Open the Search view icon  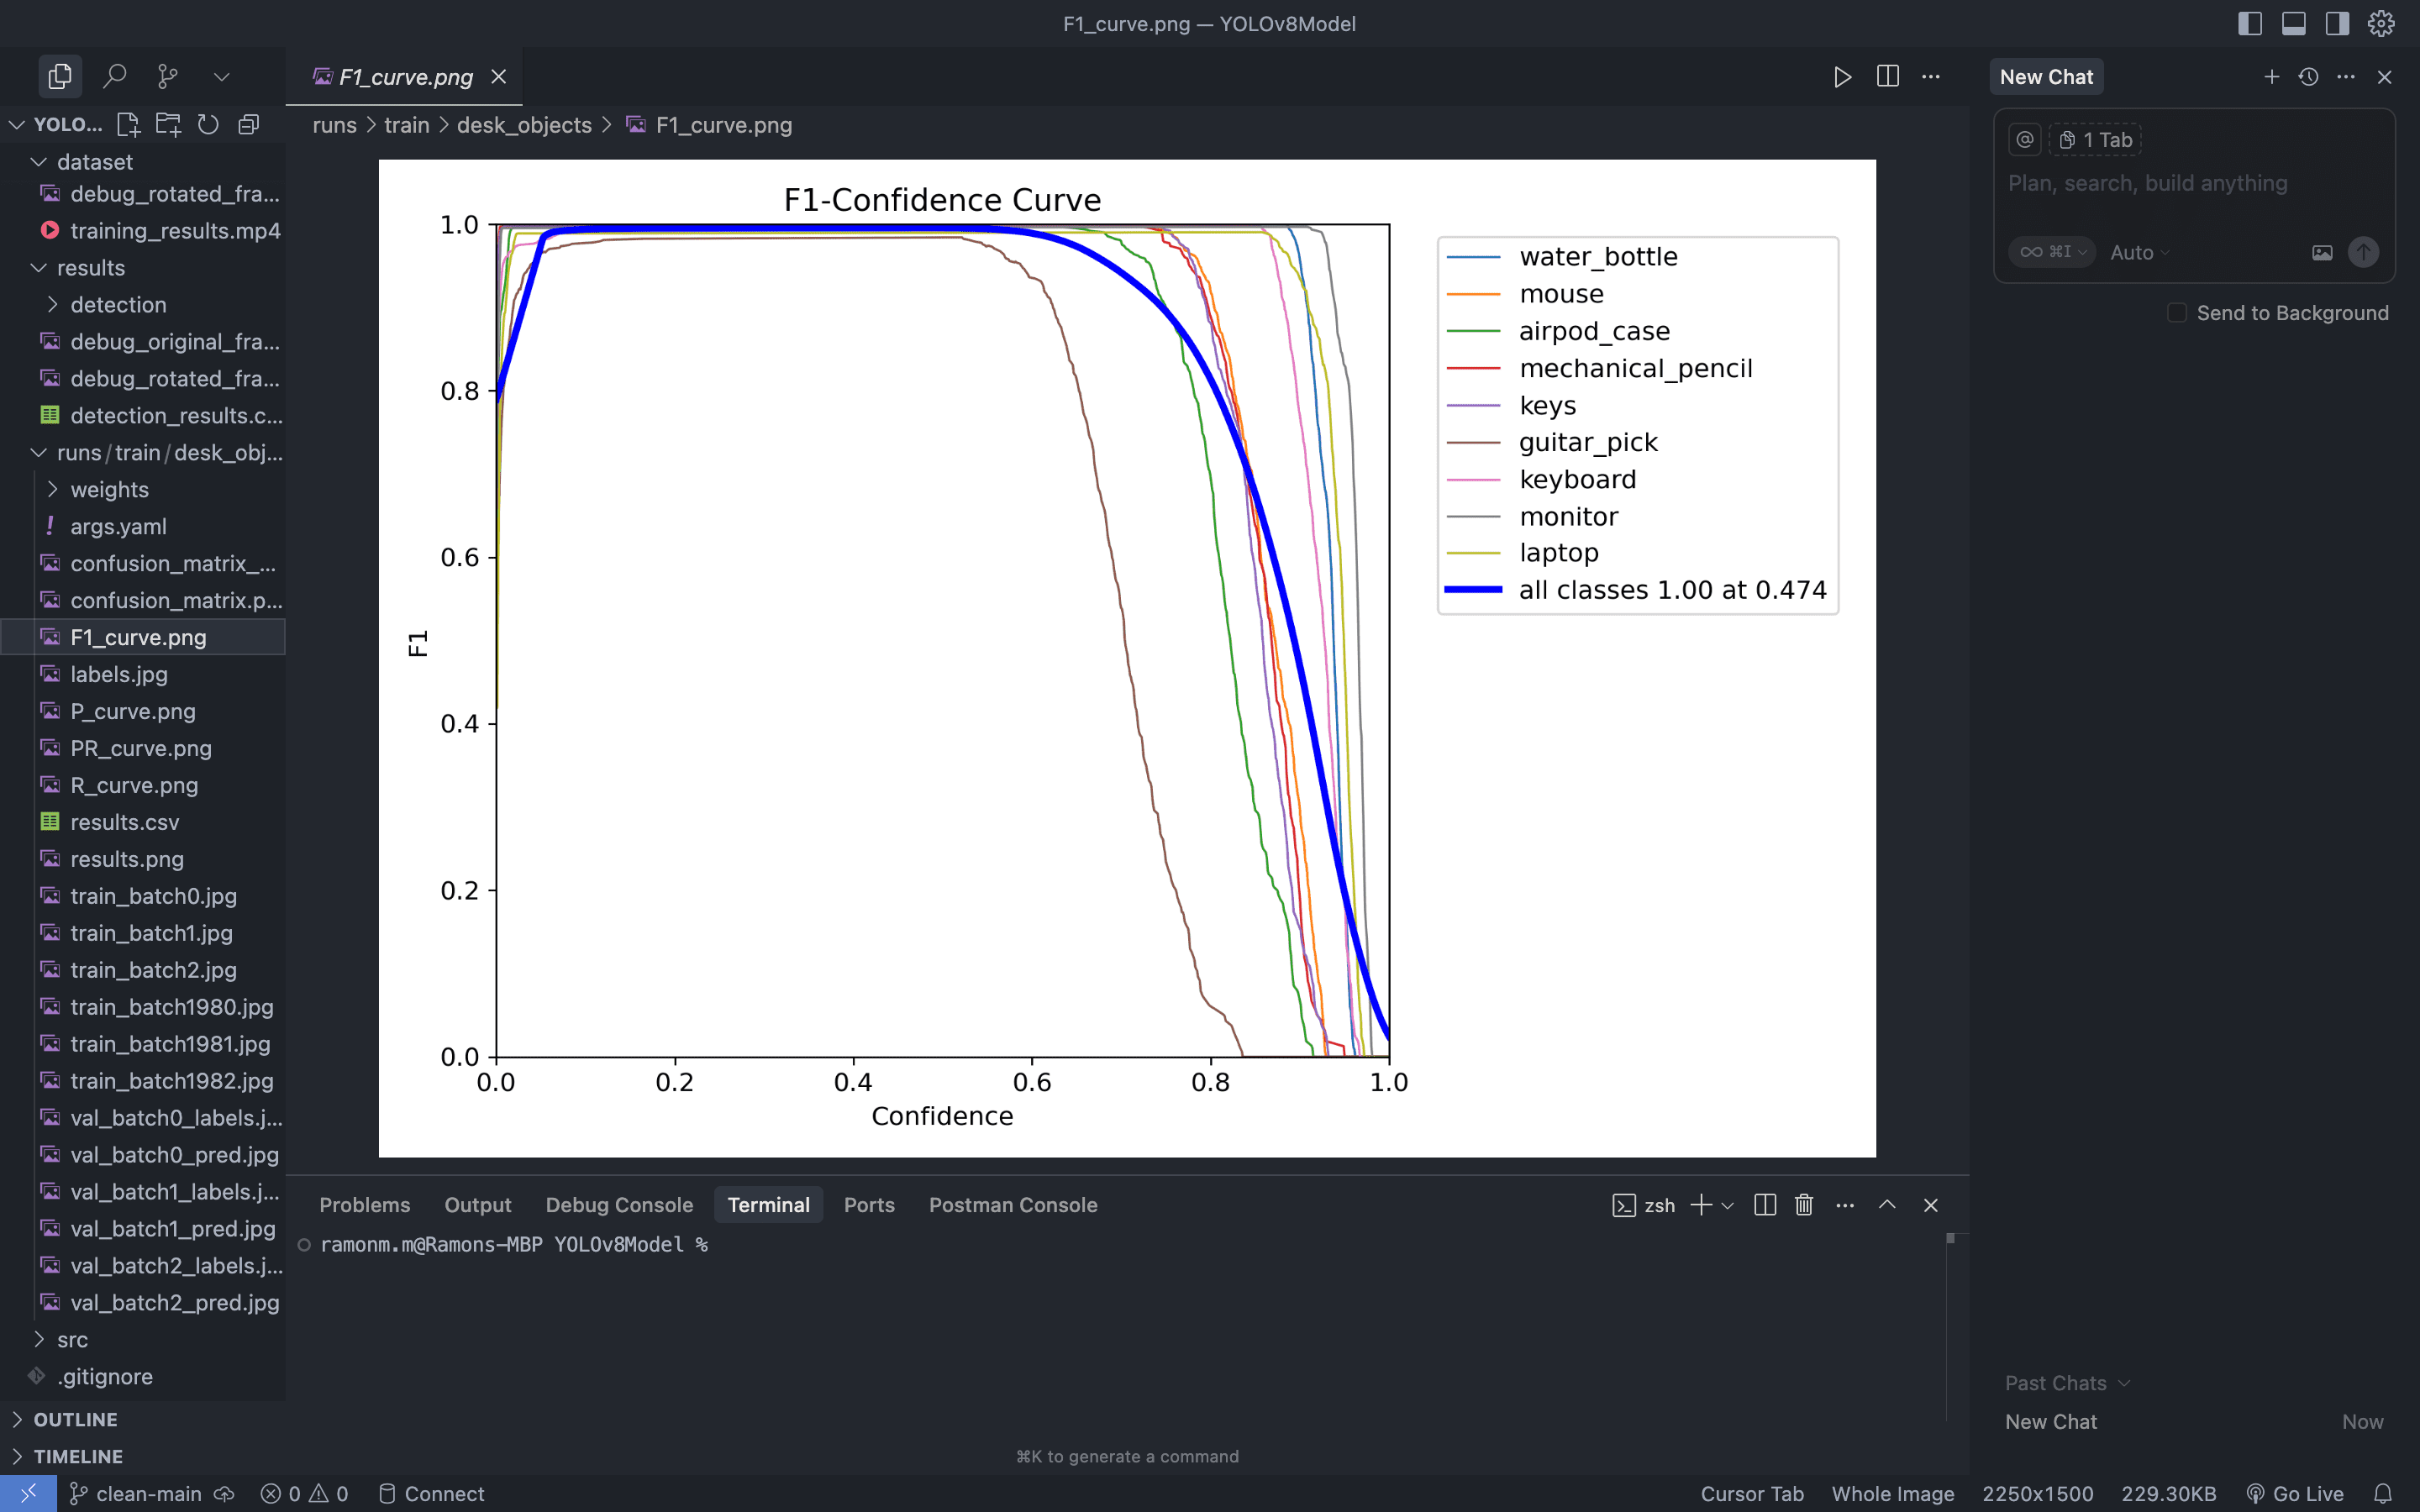click(115, 76)
